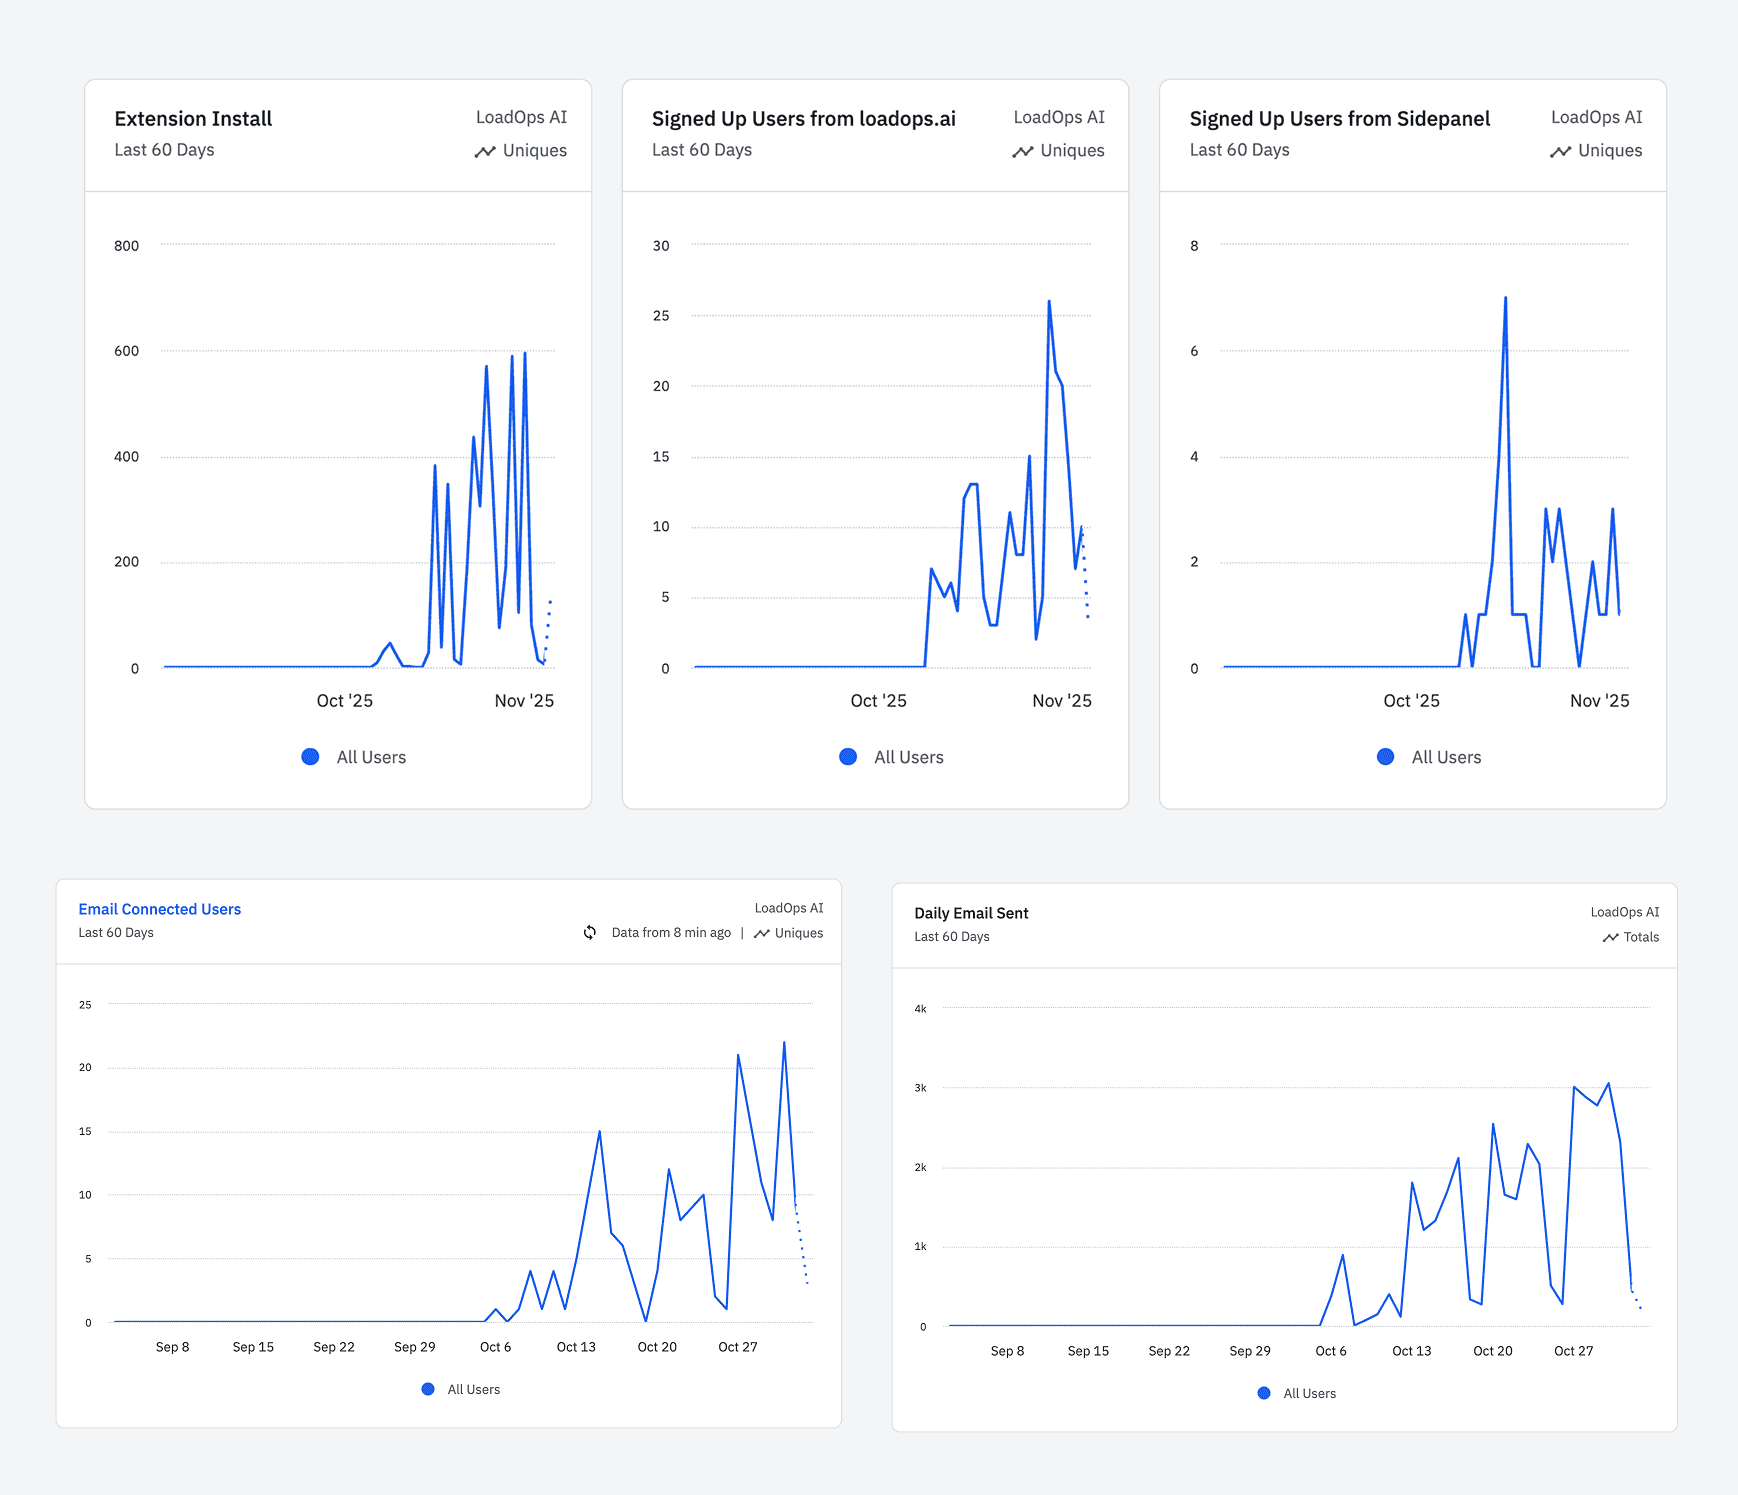The image size is (1738, 1495).
Task: Toggle All Users legend dot in Extension Install
Action: [310, 757]
